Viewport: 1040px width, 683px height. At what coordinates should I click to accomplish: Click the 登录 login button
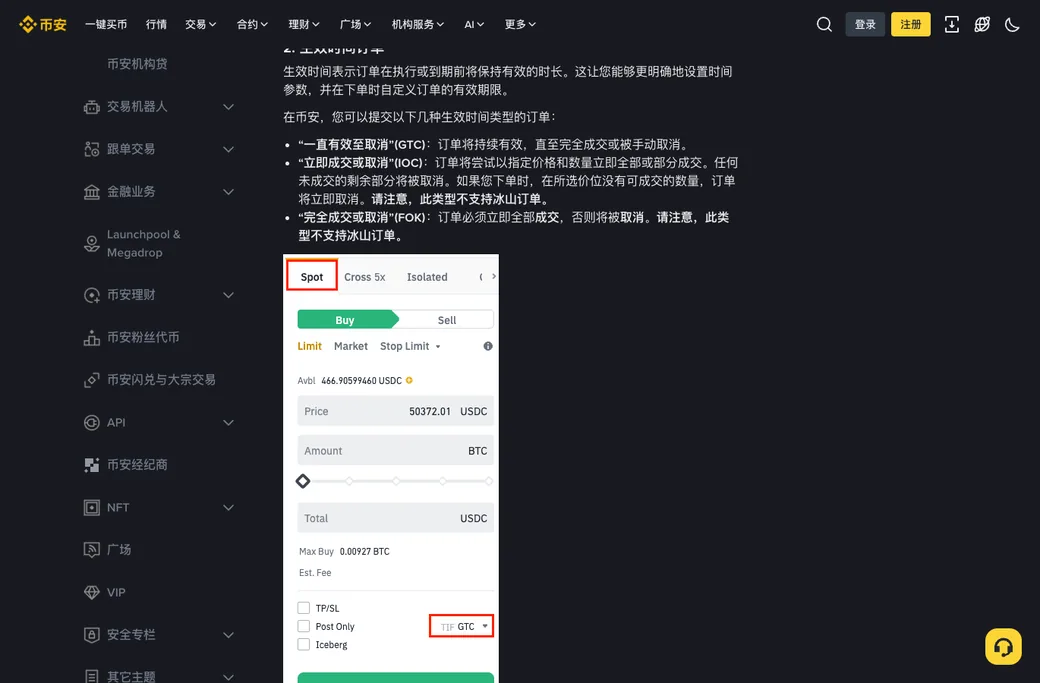click(865, 25)
